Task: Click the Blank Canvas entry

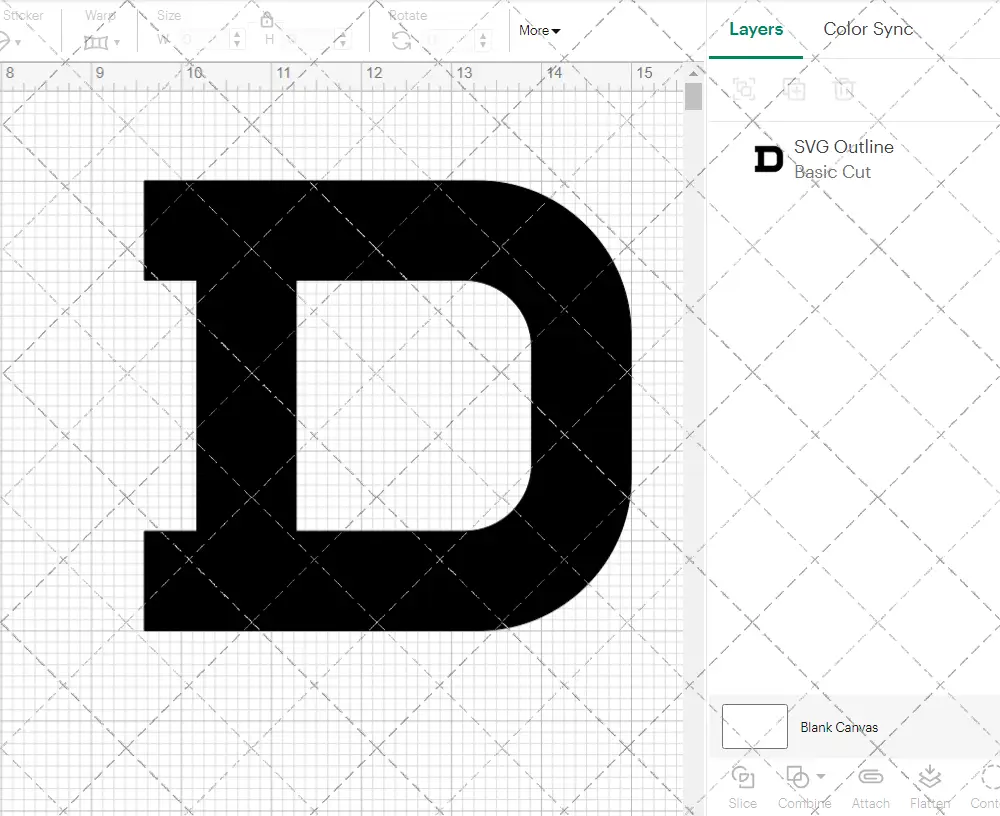Action: [840, 727]
